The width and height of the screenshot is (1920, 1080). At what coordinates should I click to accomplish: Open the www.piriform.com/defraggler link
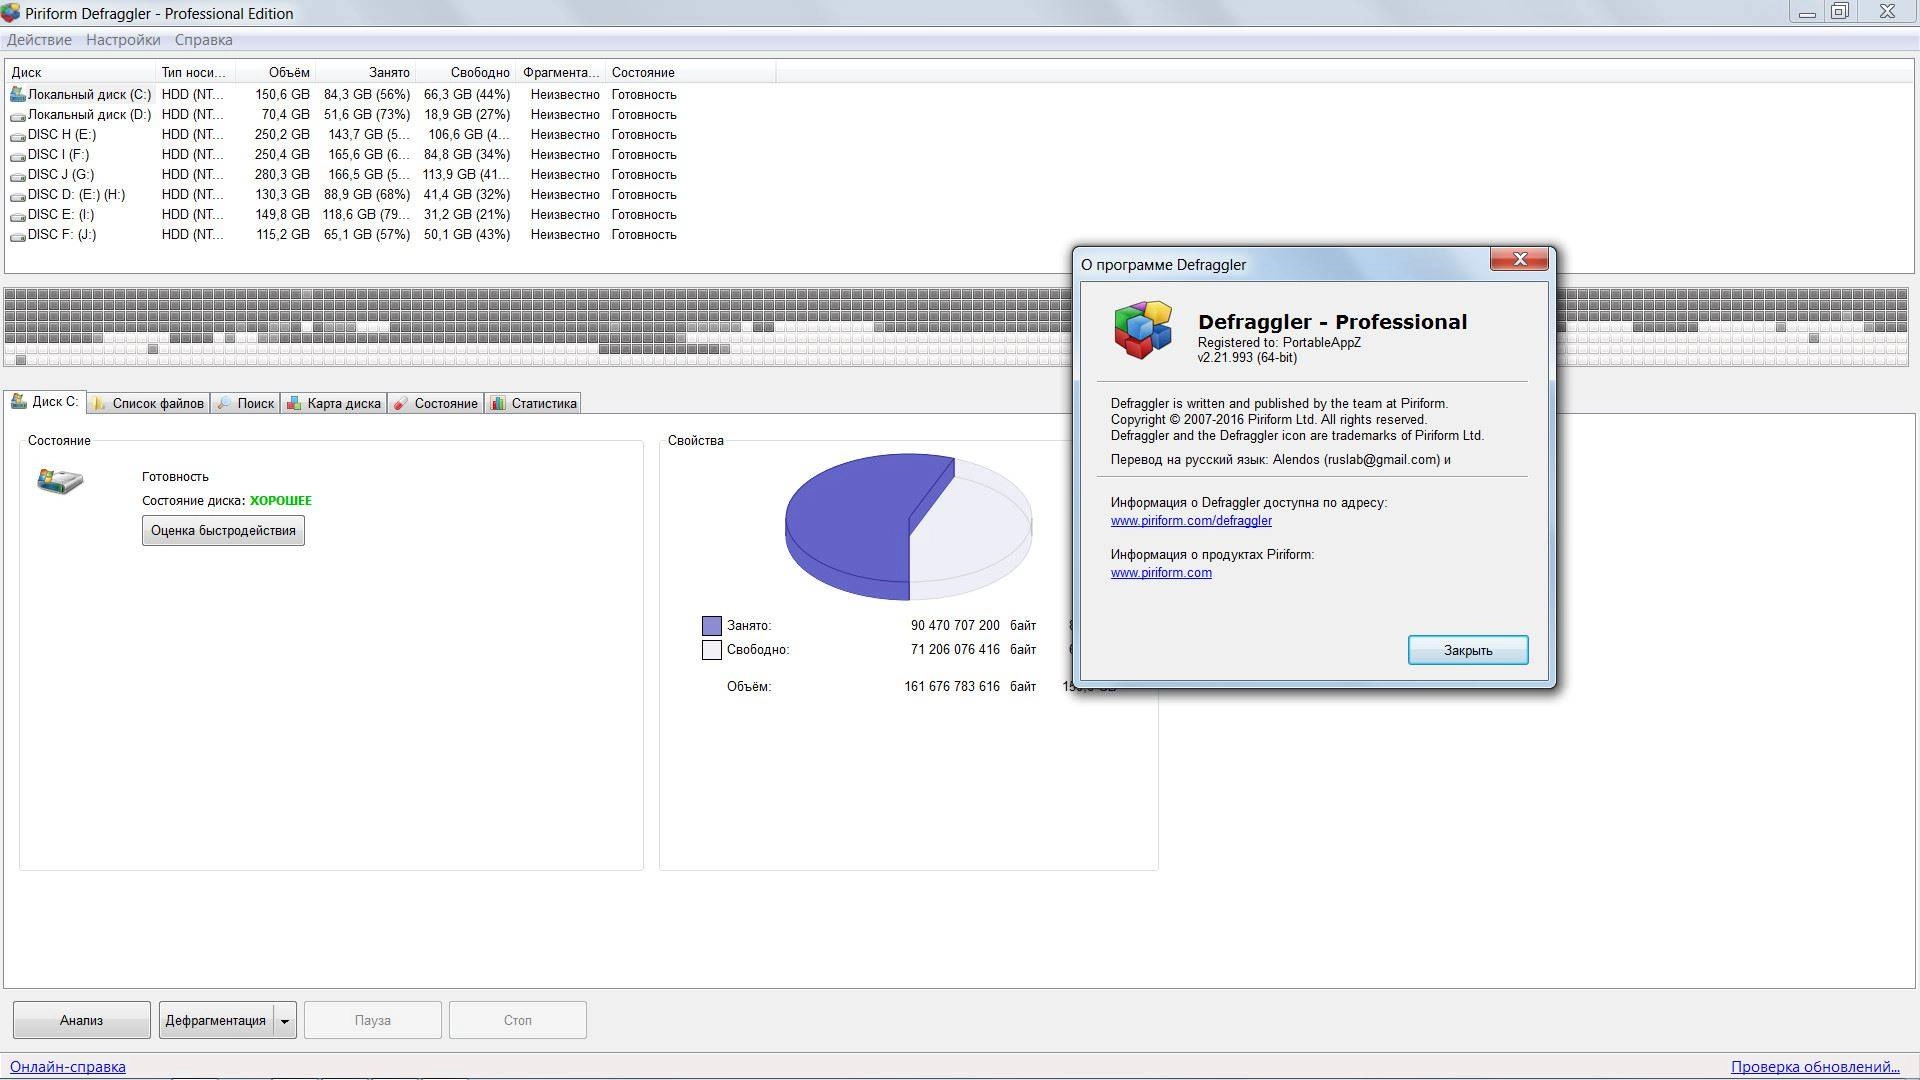(1191, 520)
